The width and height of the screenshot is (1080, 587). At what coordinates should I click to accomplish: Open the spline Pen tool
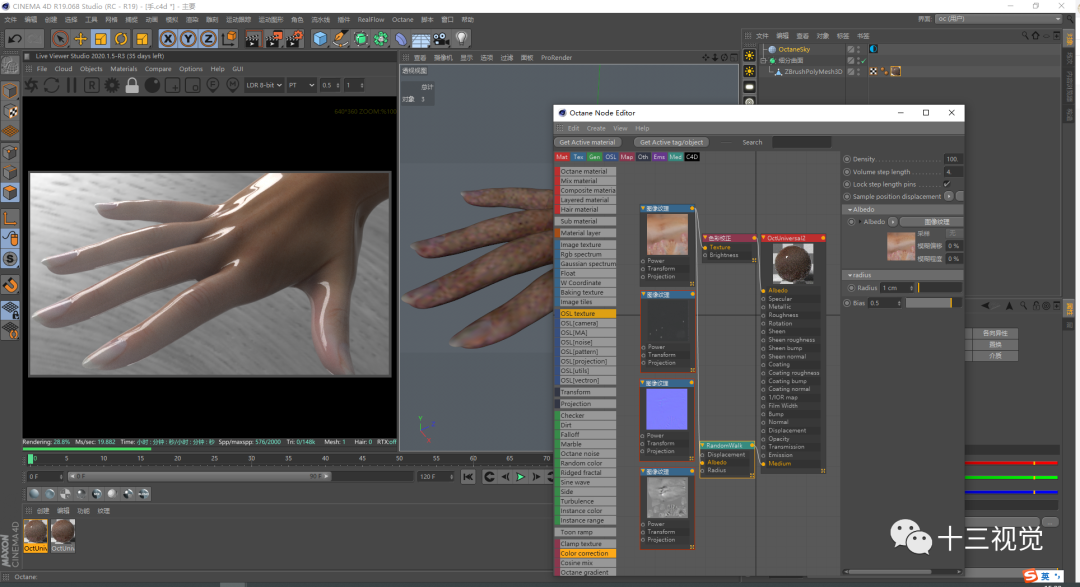click(x=340, y=39)
